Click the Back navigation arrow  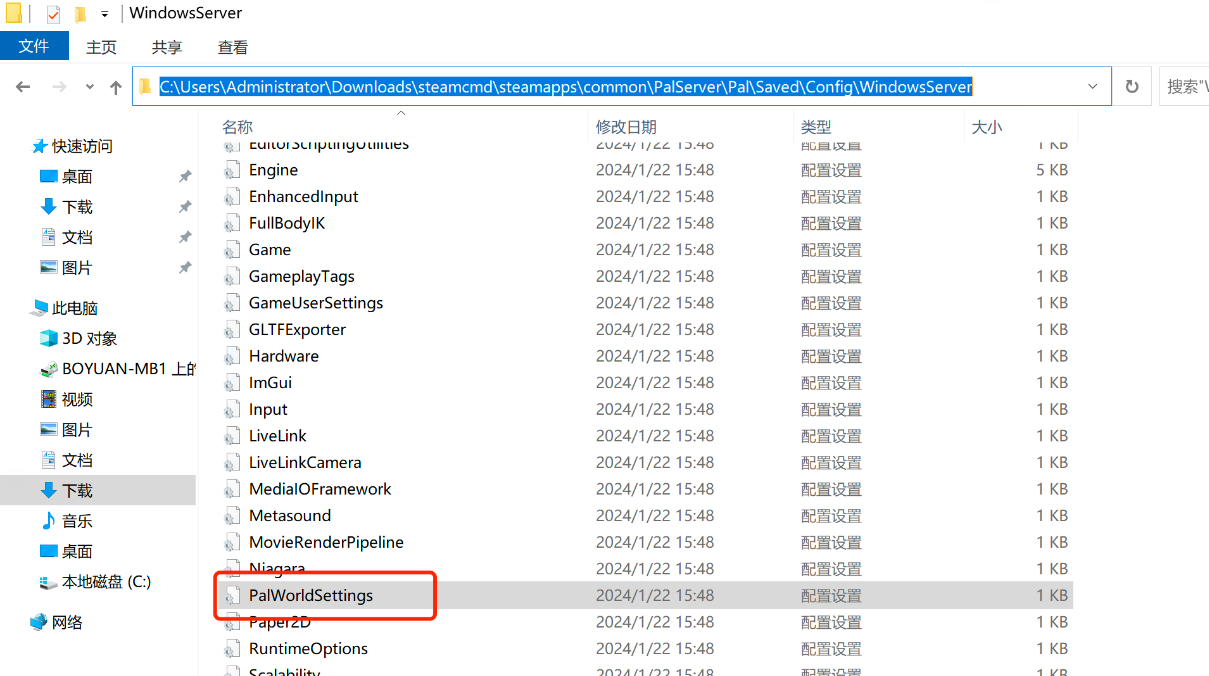point(23,88)
